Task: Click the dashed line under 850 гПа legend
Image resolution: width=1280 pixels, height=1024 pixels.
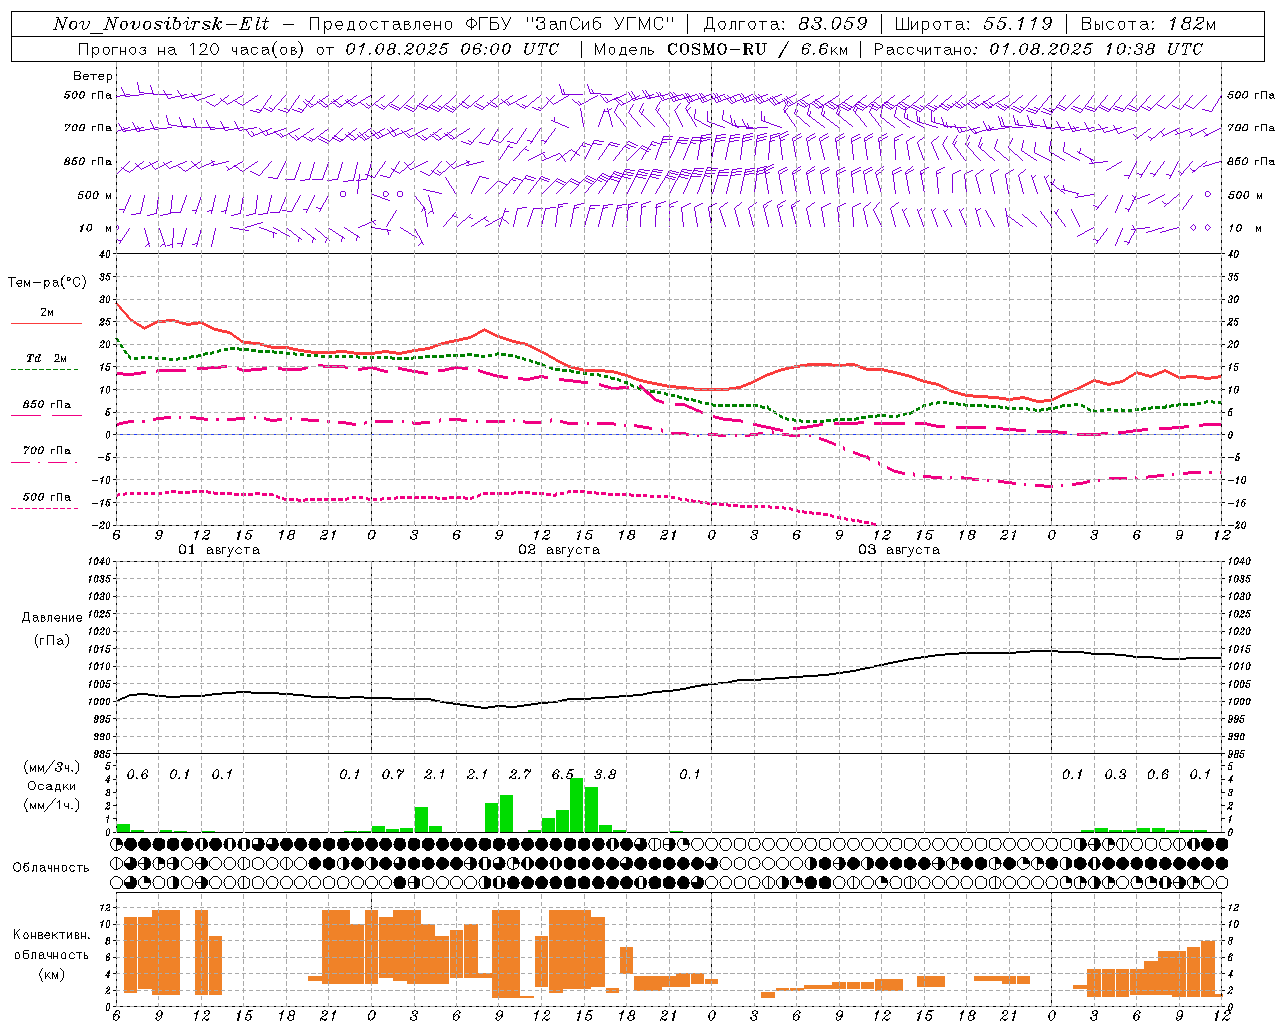Action: 44,415
